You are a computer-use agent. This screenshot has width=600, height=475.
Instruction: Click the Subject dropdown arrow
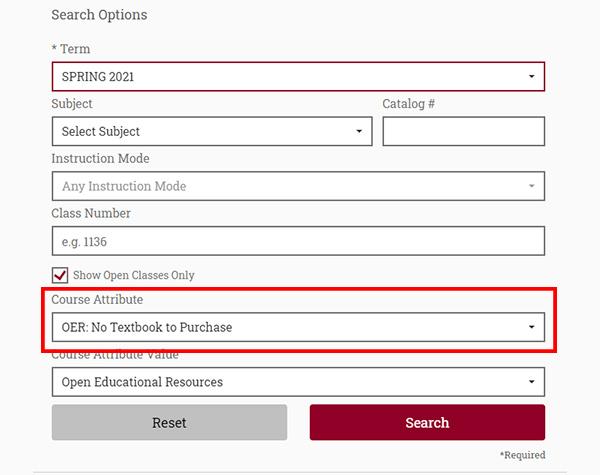359,131
